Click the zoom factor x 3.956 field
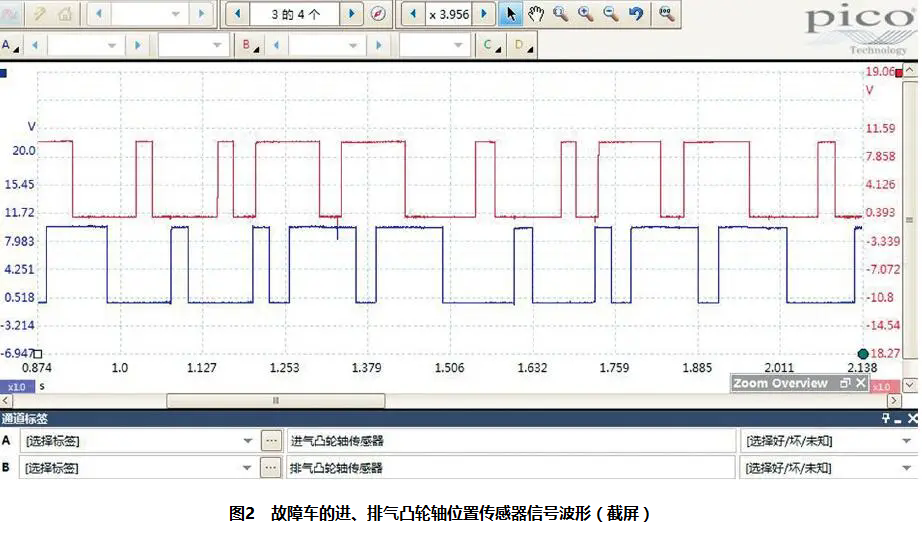 [x=449, y=14]
